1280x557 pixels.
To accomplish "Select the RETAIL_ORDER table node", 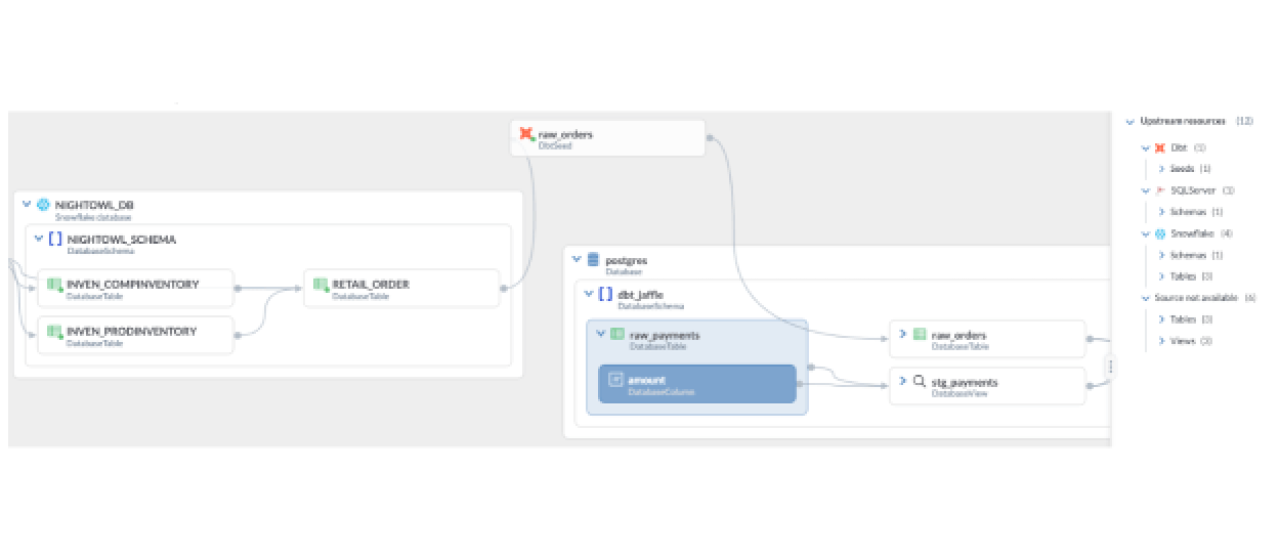I will (x=401, y=288).
